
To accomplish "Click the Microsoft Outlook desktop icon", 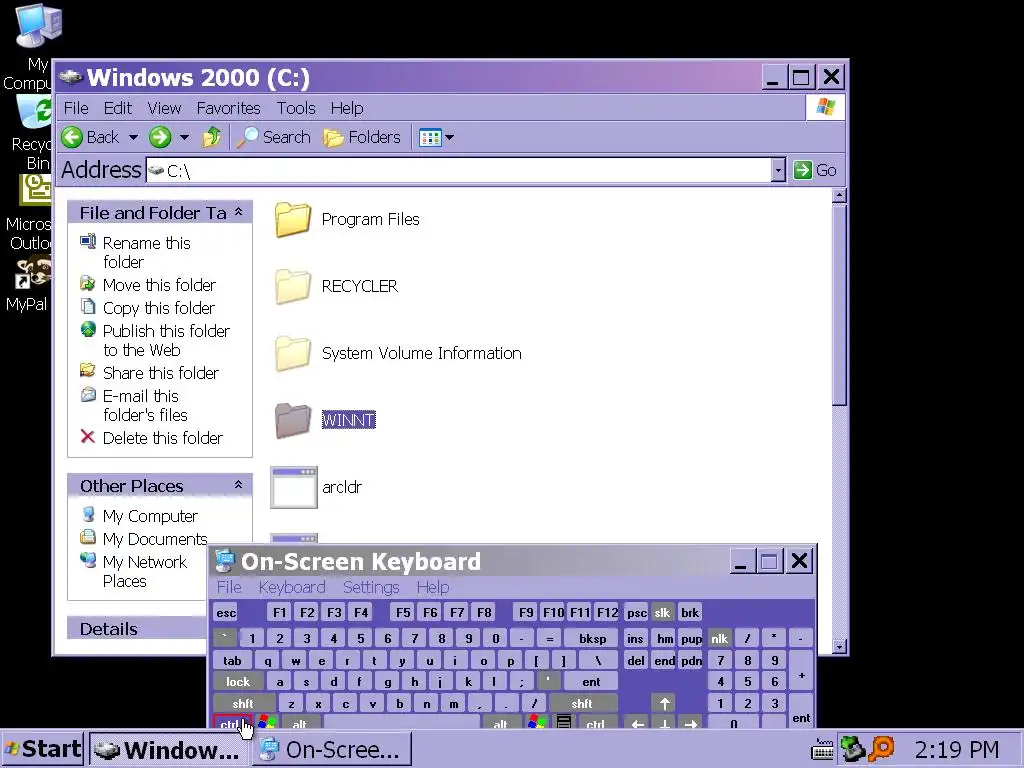I will [35, 190].
